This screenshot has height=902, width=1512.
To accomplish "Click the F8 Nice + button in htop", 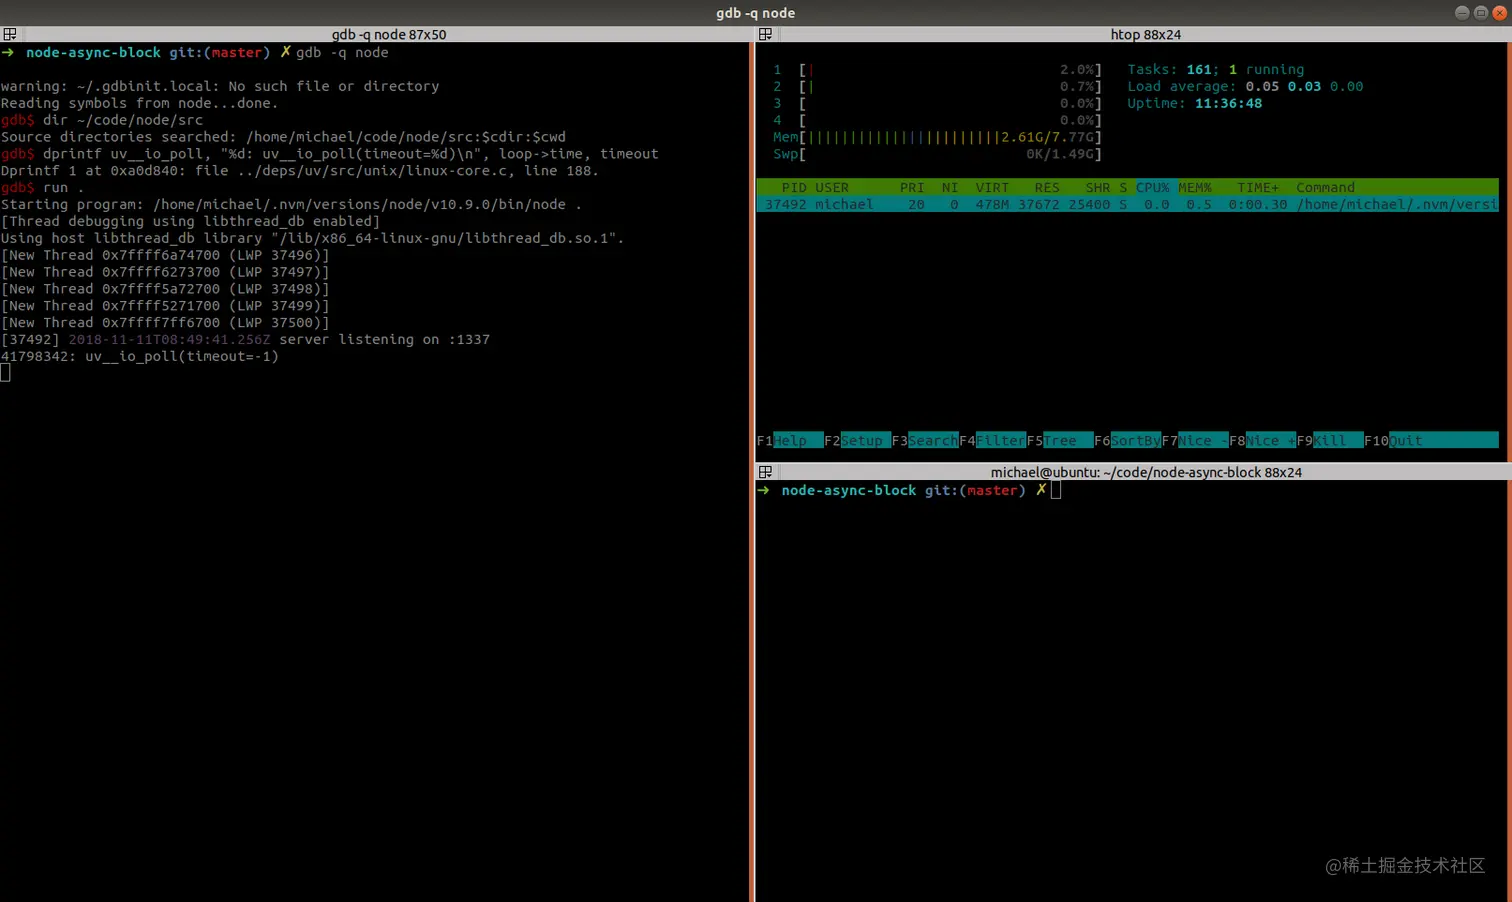I will 1262,441.
